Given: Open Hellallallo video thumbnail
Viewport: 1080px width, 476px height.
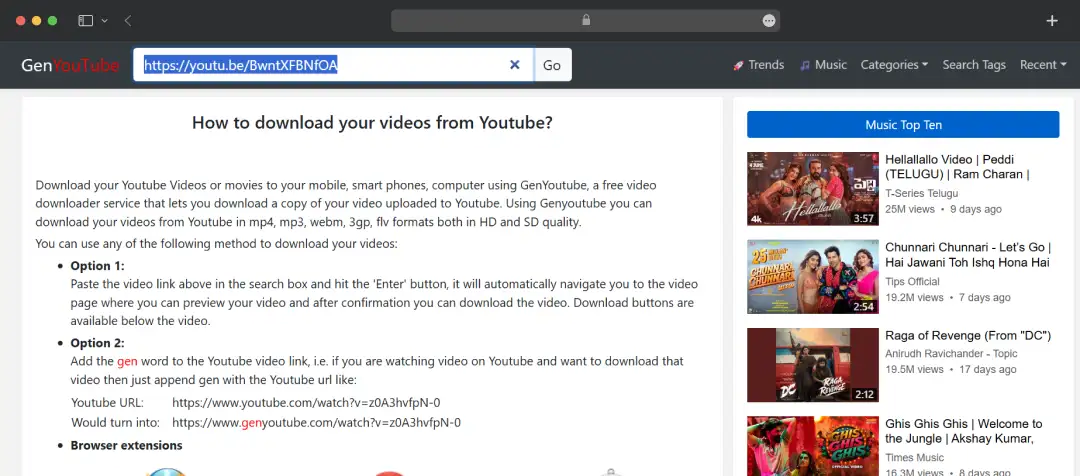Looking at the screenshot, I should 813,189.
